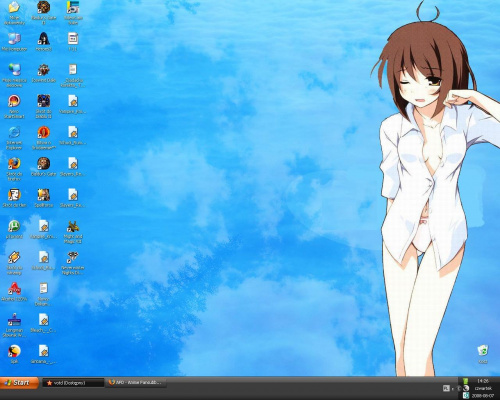Select the Longman dictionary shortcut
This screenshot has height=400, width=500.
pos(14,325)
